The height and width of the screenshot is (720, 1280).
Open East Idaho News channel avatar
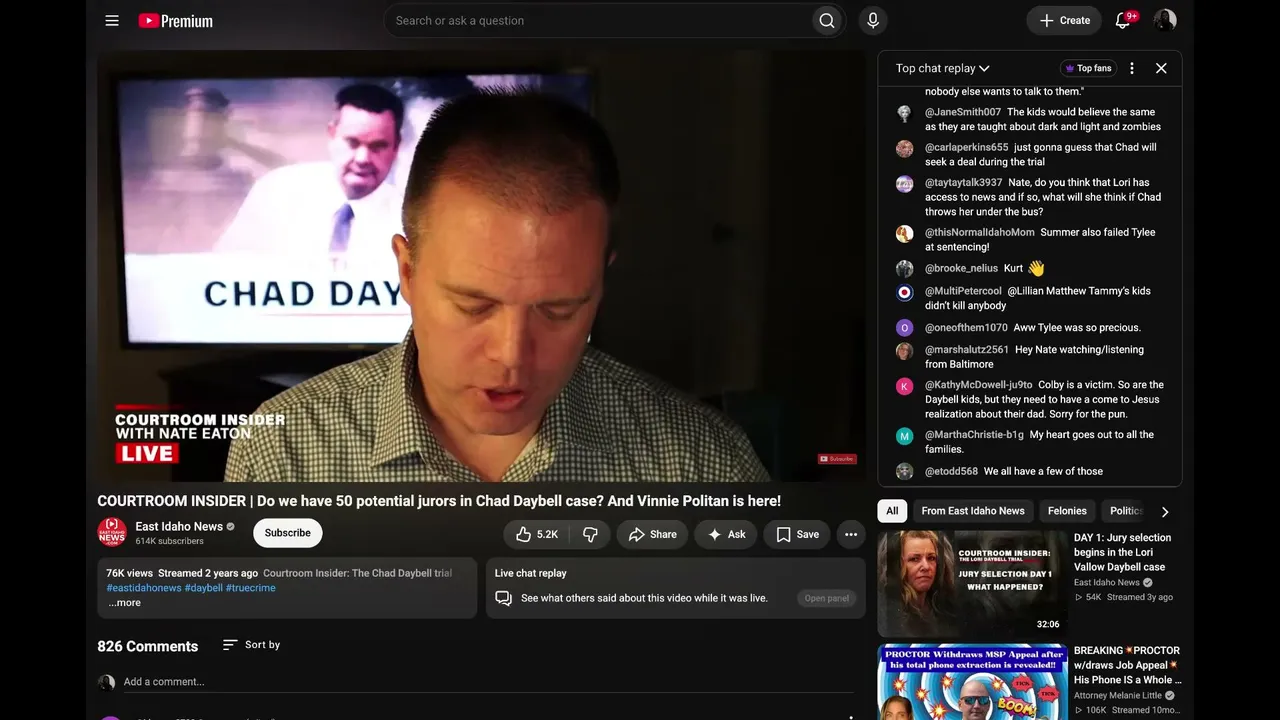pyautogui.click(x=112, y=532)
